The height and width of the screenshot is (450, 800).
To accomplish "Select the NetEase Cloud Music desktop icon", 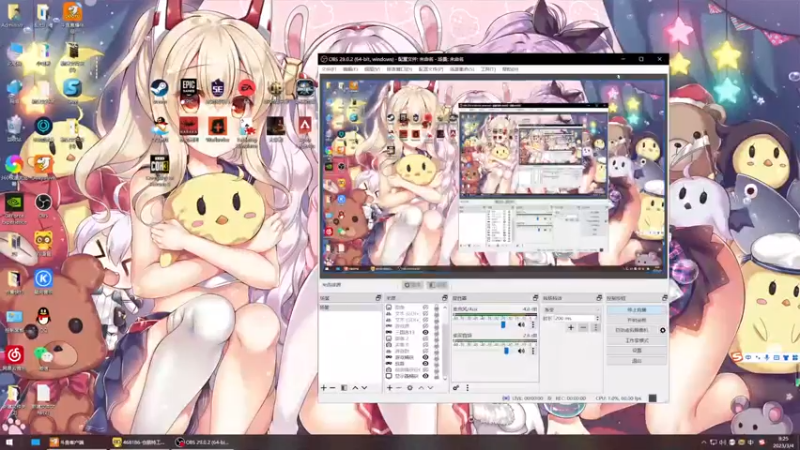I will [x=14, y=357].
